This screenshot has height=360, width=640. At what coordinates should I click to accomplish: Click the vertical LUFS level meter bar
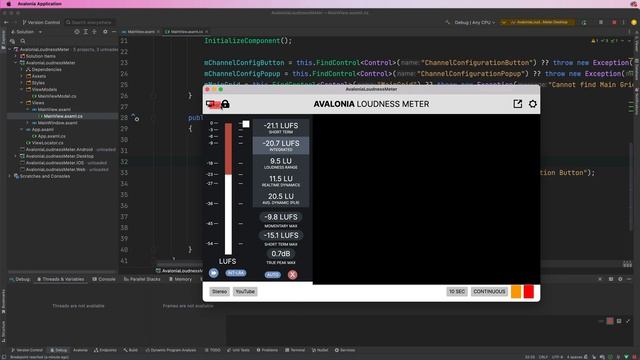pyautogui.click(x=228, y=189)
